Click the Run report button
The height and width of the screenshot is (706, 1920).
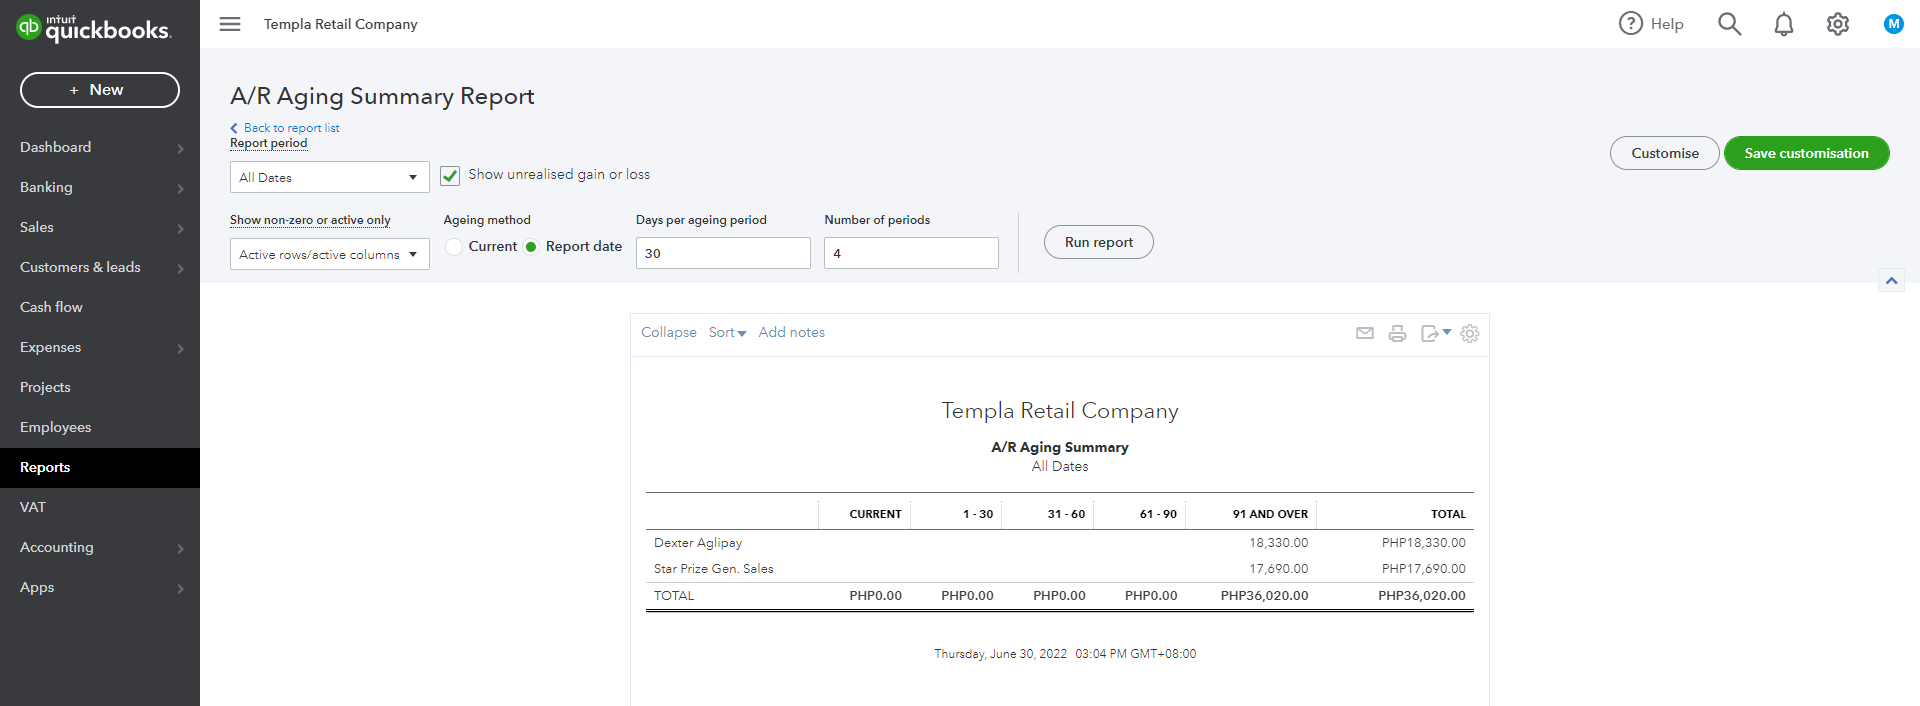tap(1098, 242)
